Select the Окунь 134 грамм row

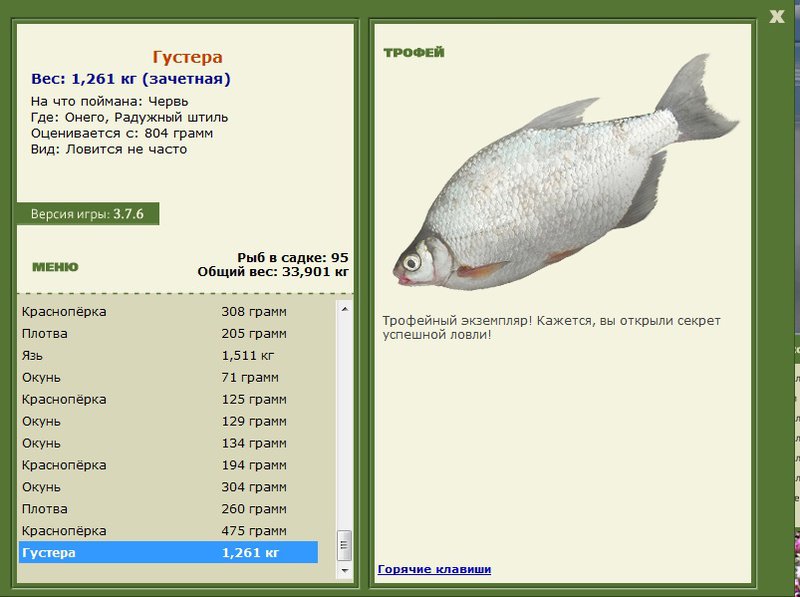point(168,443)
